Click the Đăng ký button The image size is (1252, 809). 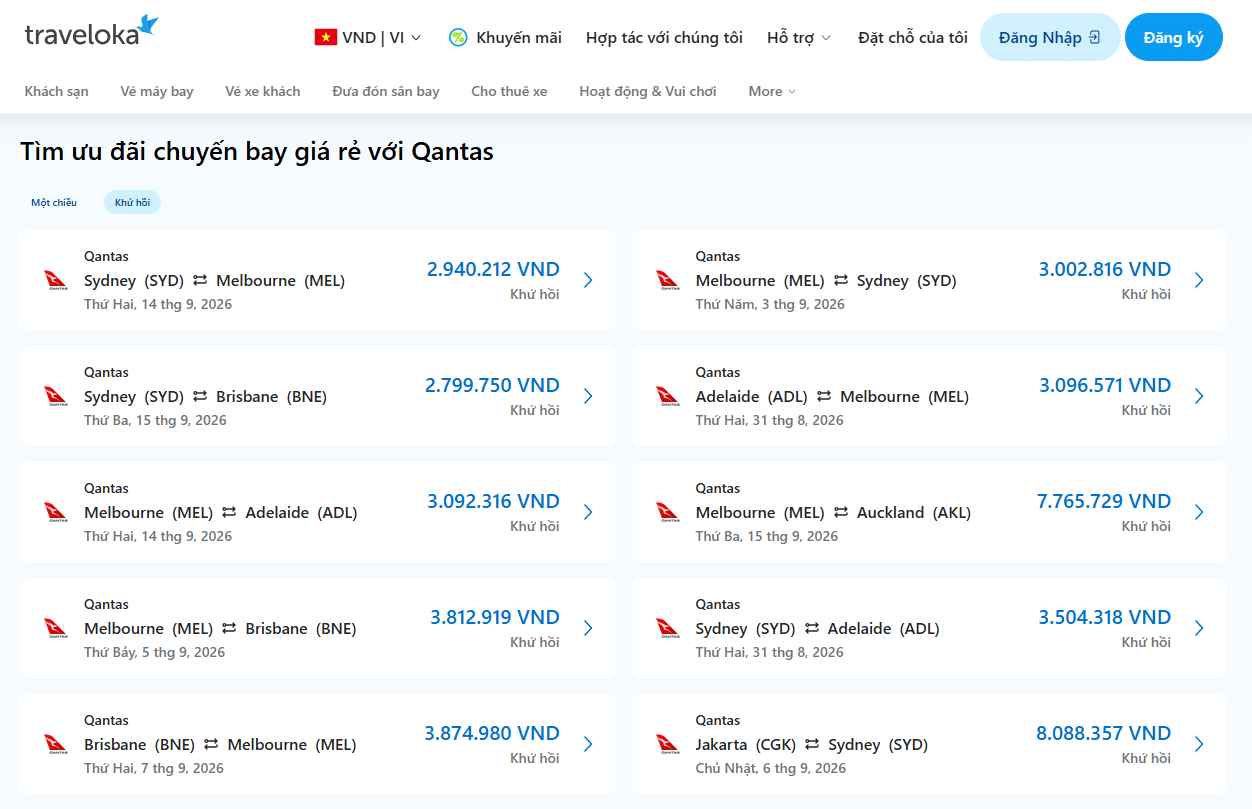coord(1174,37)
